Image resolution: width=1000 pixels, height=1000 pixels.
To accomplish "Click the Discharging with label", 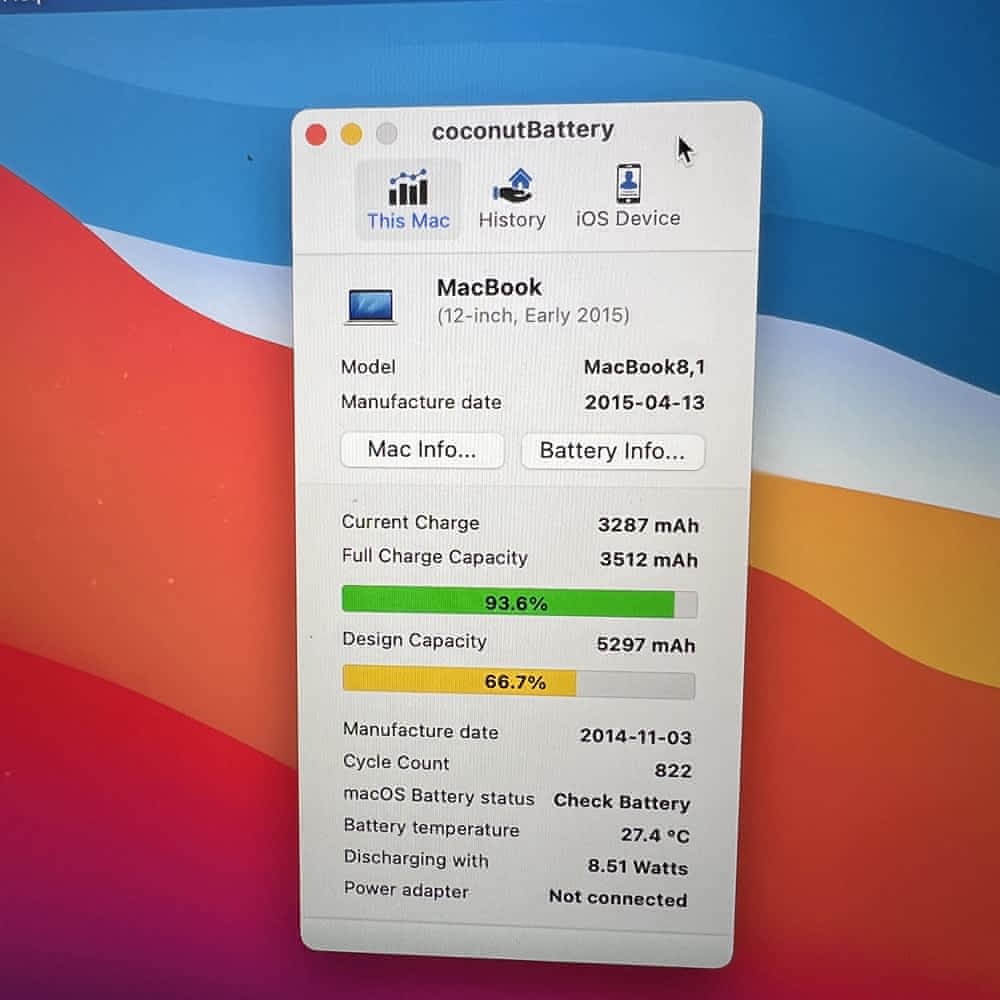I will point(416,858).
